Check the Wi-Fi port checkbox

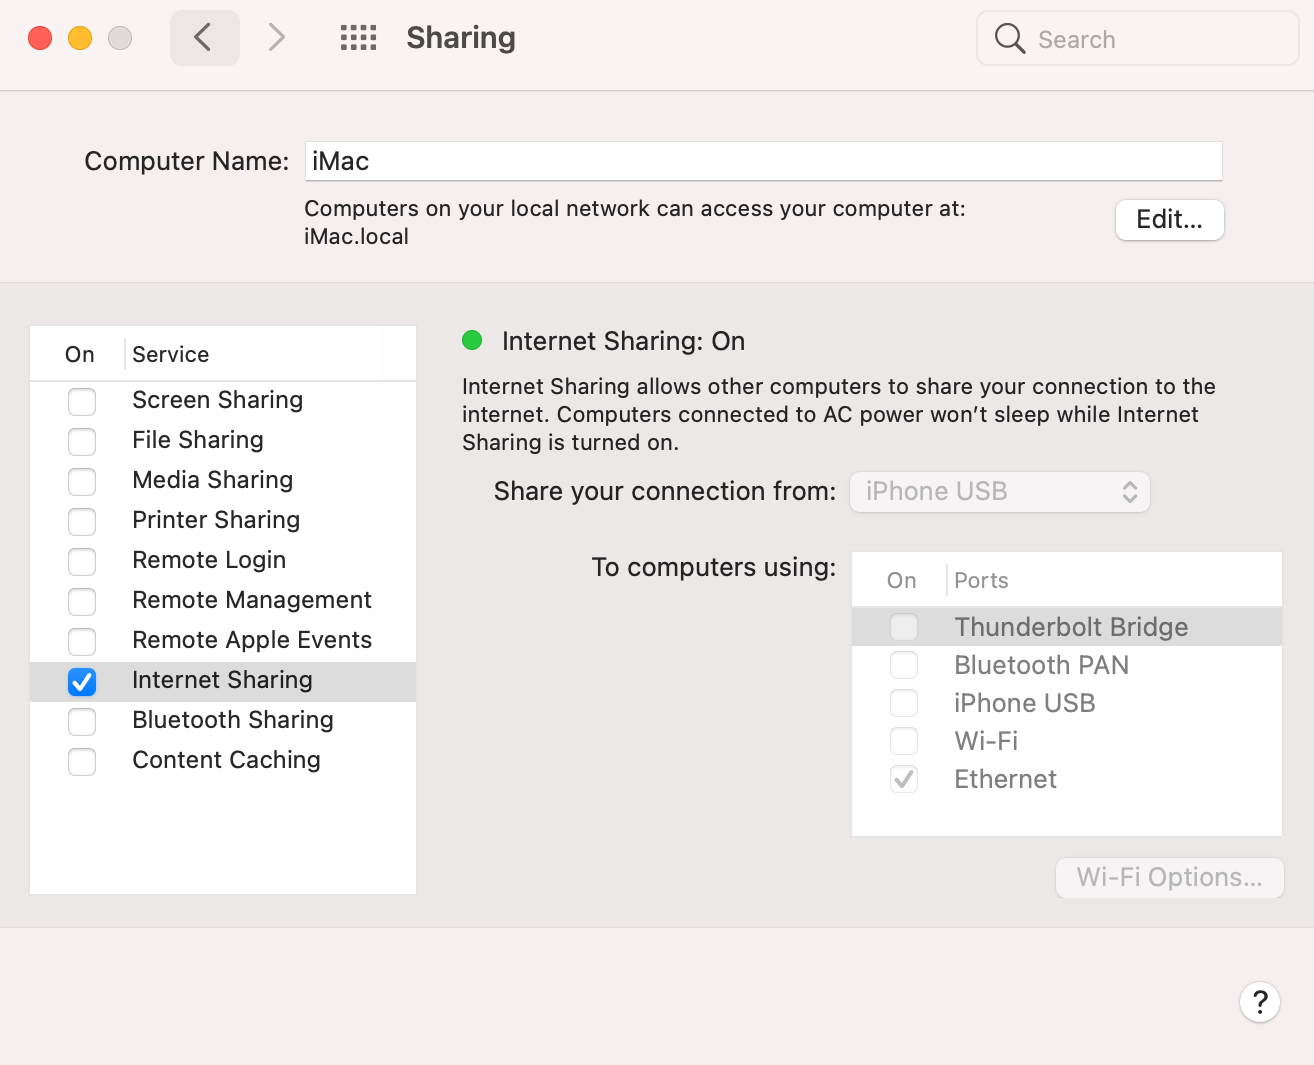(904, 741)
